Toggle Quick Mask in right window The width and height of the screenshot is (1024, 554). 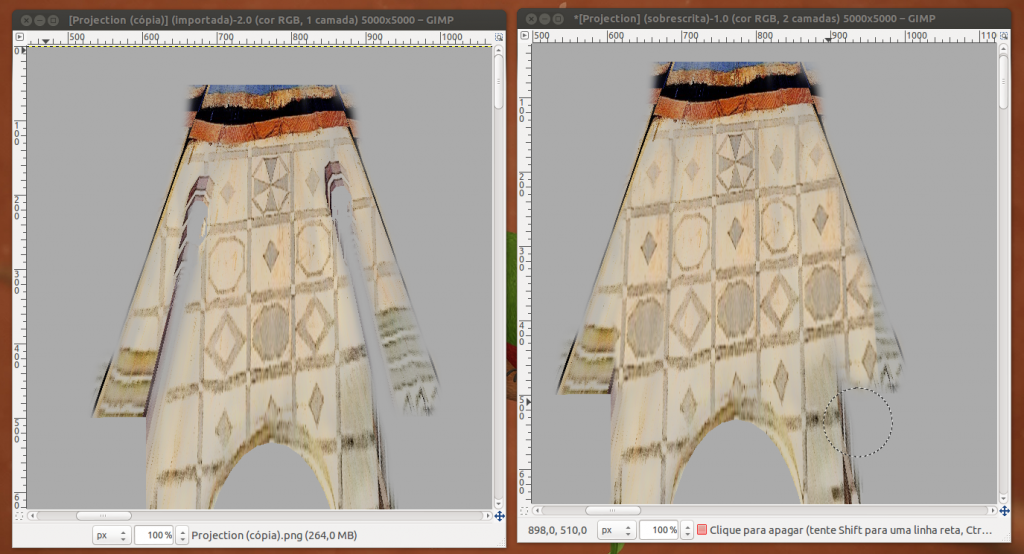pos(525,510)
